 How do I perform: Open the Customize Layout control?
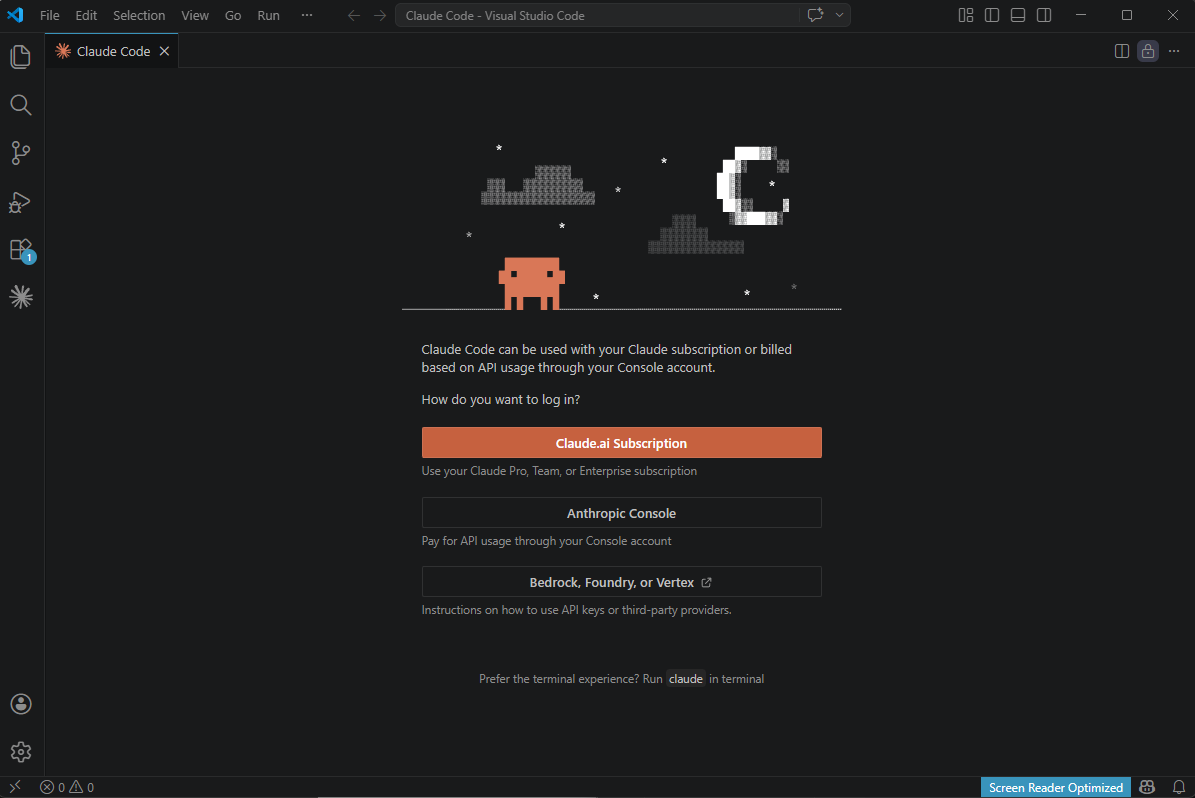pos(966,15)
